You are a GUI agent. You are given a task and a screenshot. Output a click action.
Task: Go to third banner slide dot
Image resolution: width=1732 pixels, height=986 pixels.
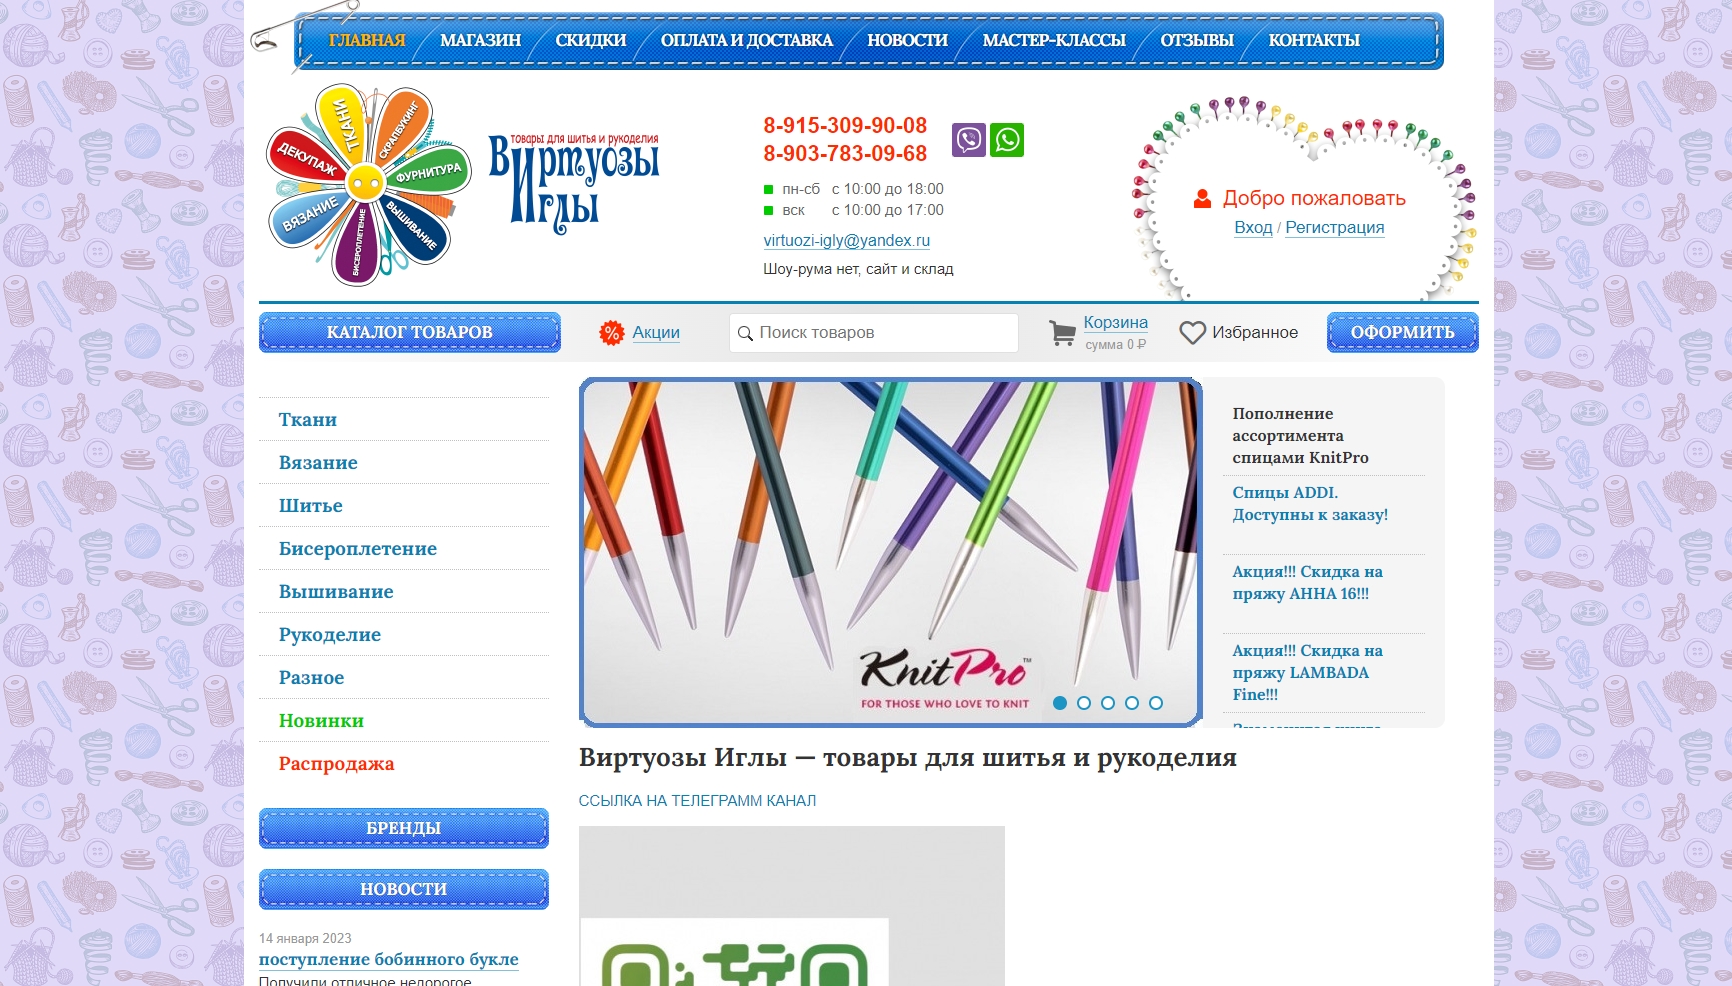pos(1108,703)
